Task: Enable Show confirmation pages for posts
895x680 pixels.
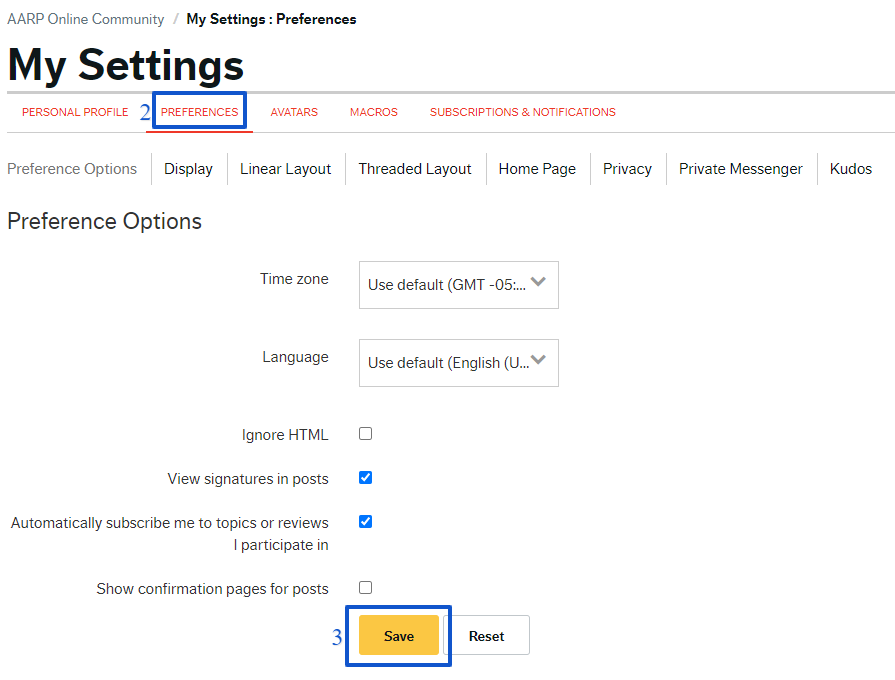Action: (x=365, y=588)
